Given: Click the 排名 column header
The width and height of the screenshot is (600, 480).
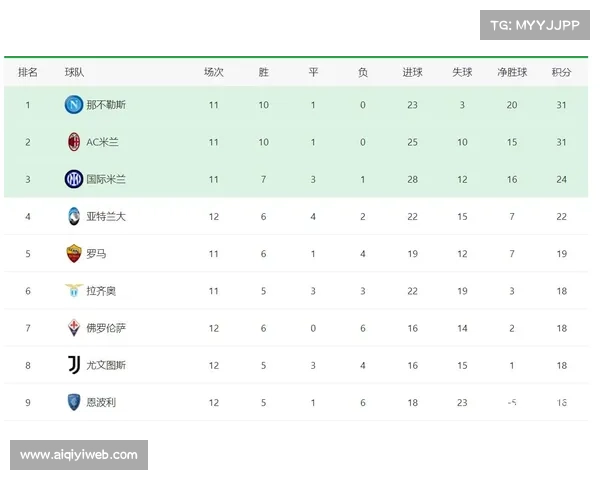Looking at the screenshot, I should click(x=28, y=73).
